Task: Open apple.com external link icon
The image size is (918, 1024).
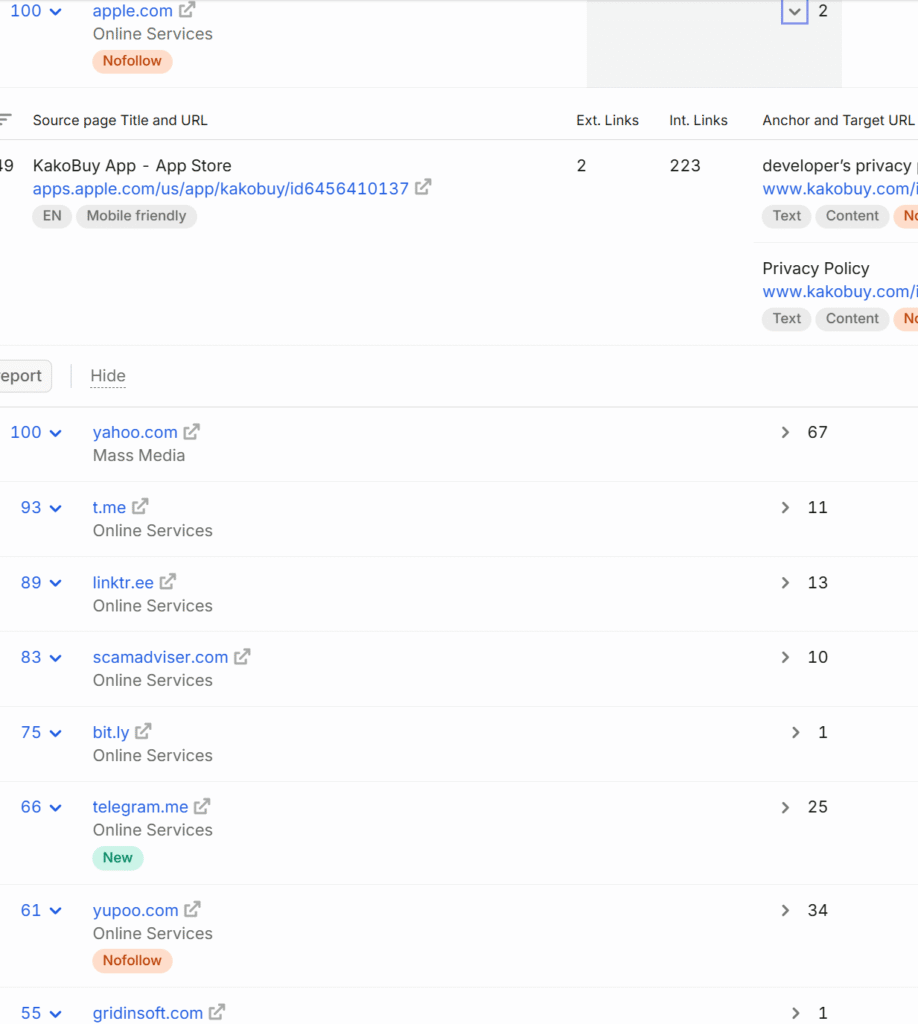Action: coord(187,10)
